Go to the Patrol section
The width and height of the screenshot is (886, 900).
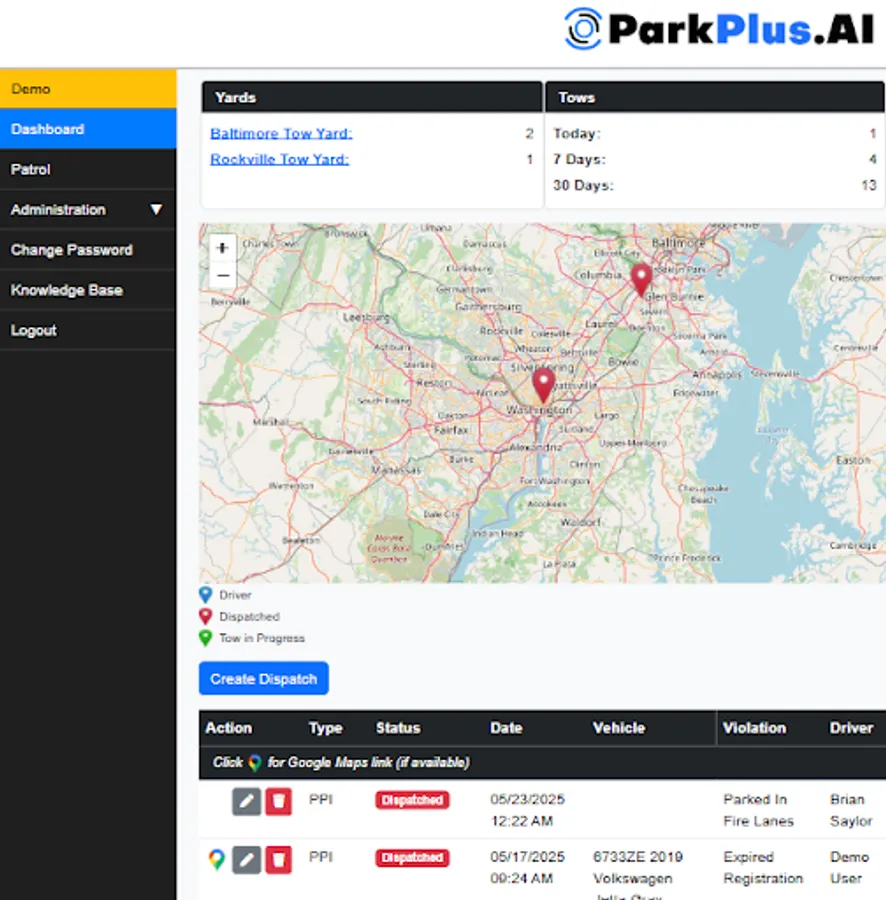point(88,169)
